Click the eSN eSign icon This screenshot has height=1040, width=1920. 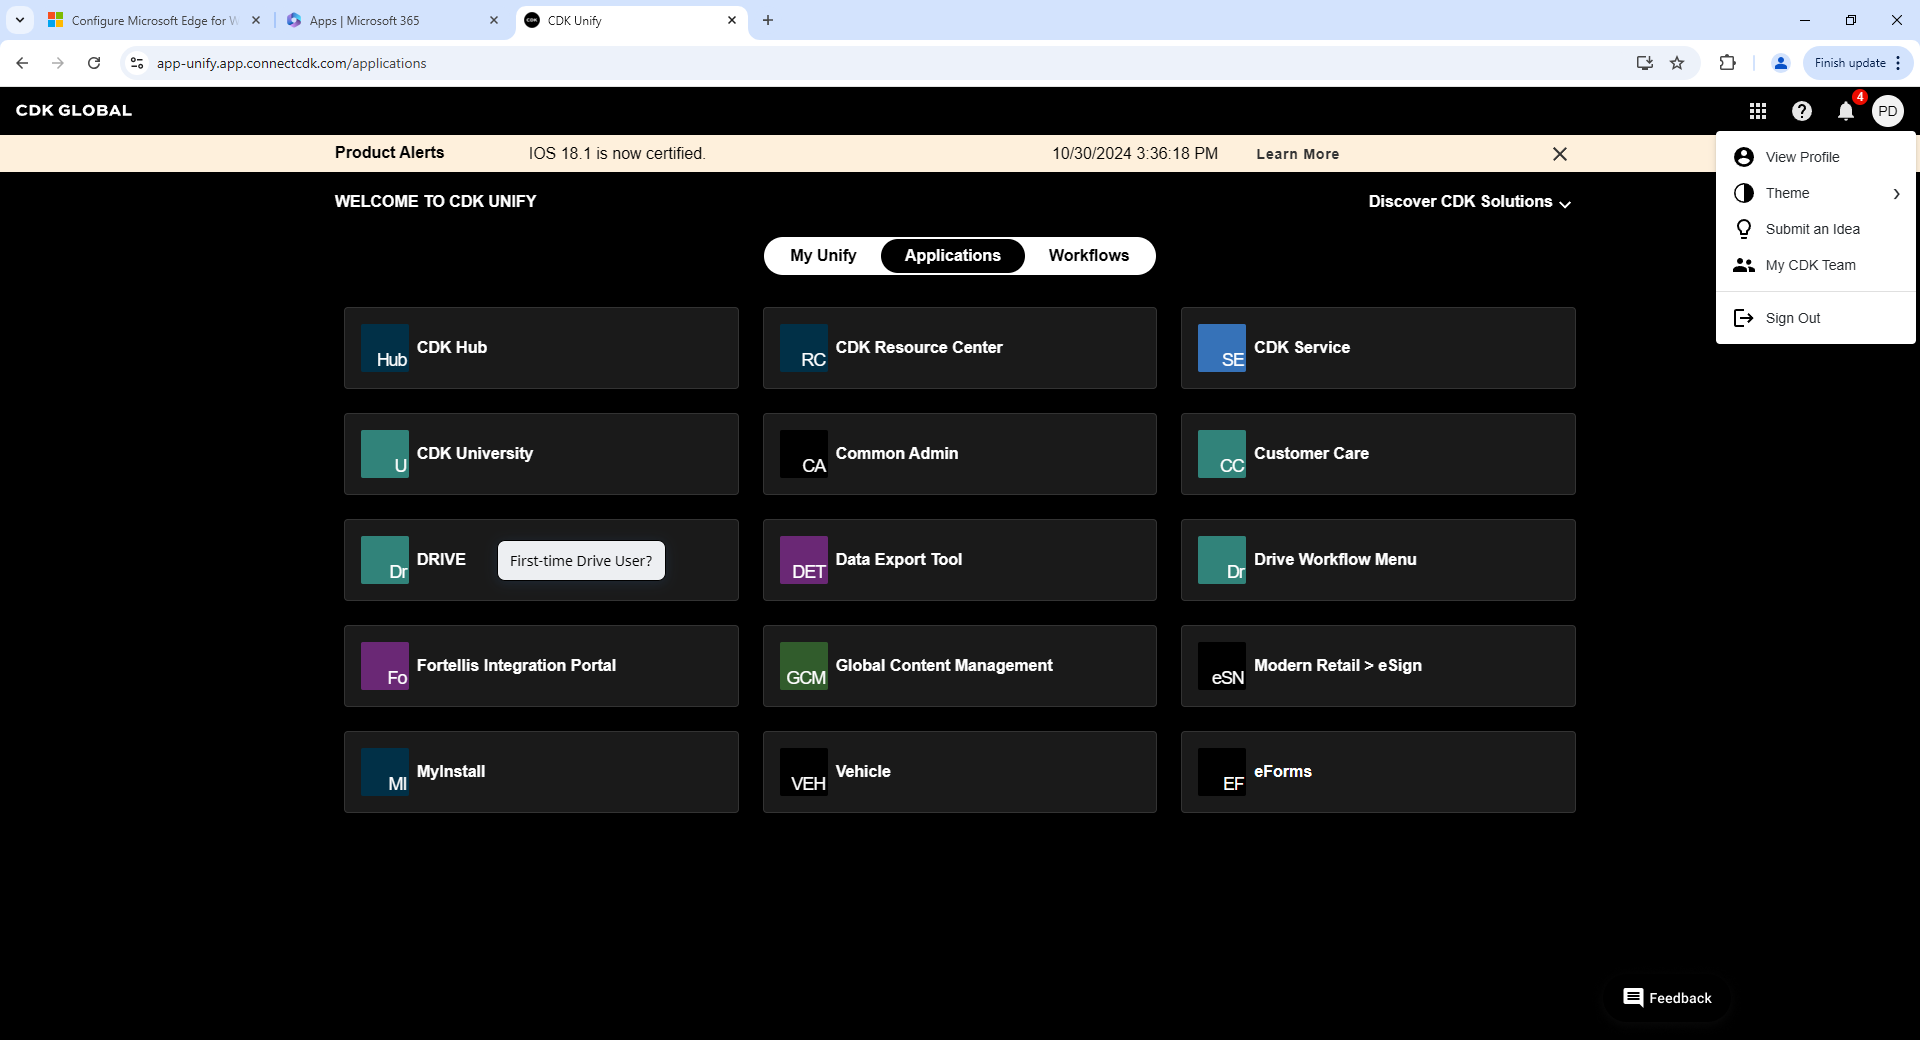point(1222,666)
